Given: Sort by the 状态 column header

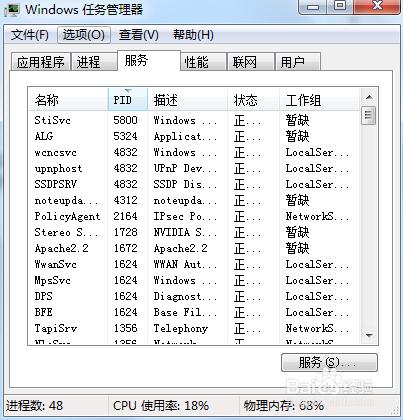Looking at the screenshot, I should 254,100.
